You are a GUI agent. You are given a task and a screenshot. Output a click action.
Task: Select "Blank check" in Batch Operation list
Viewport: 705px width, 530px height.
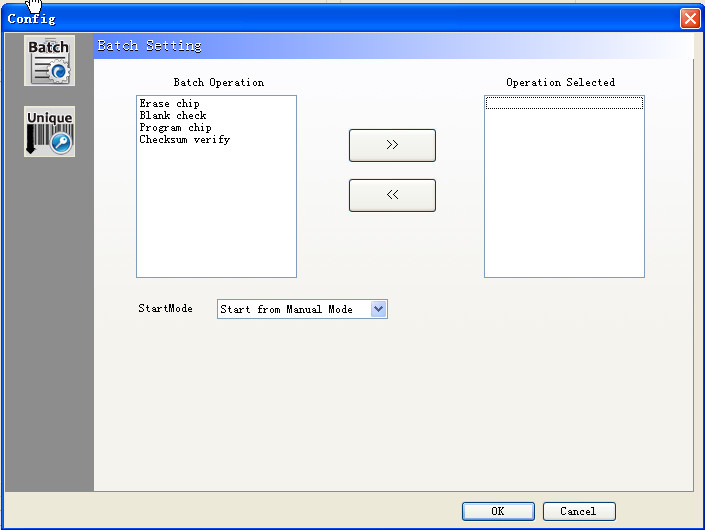click(x=173, y=116)
